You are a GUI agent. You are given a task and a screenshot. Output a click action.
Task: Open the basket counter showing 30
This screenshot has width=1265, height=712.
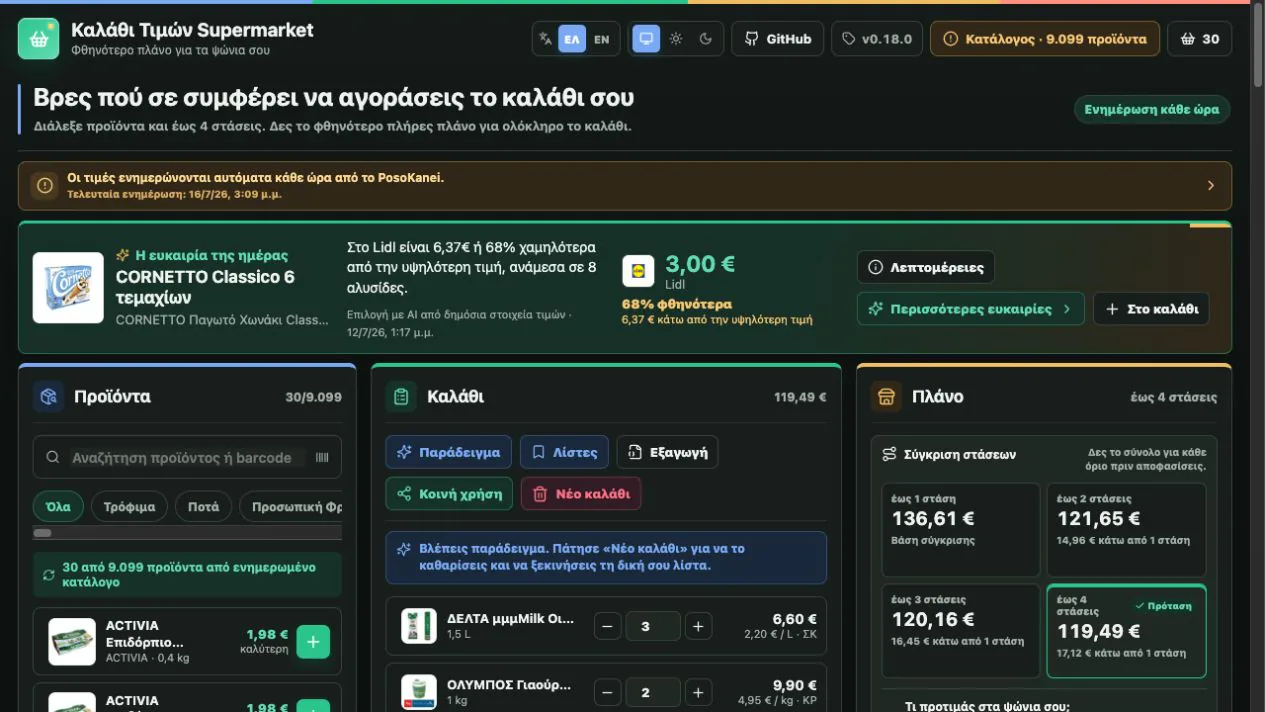[1200, 39]
